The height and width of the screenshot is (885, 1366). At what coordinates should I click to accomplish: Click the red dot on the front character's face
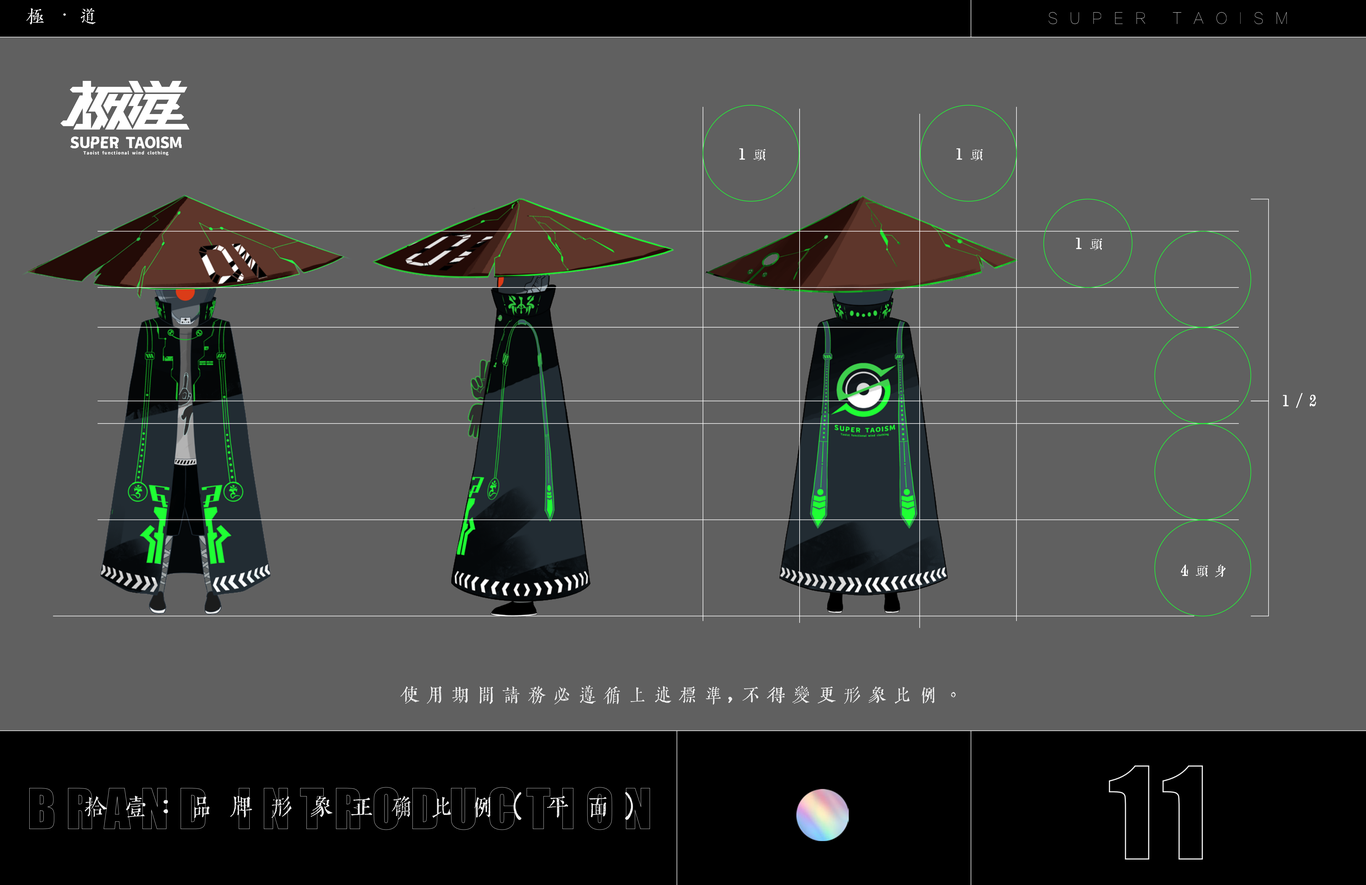[185, 293]
